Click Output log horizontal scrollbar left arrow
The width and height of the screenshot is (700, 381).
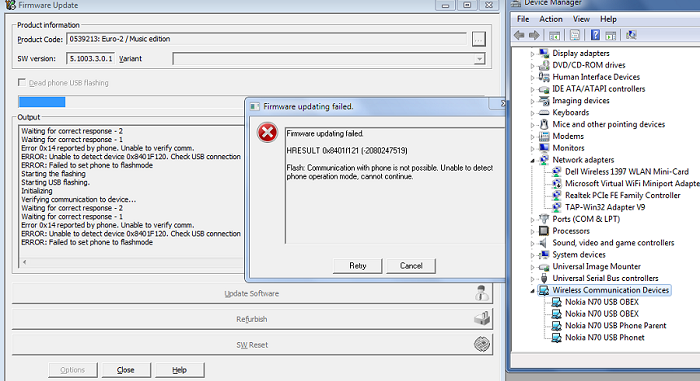pyautogui.click(x=25, y=262)
